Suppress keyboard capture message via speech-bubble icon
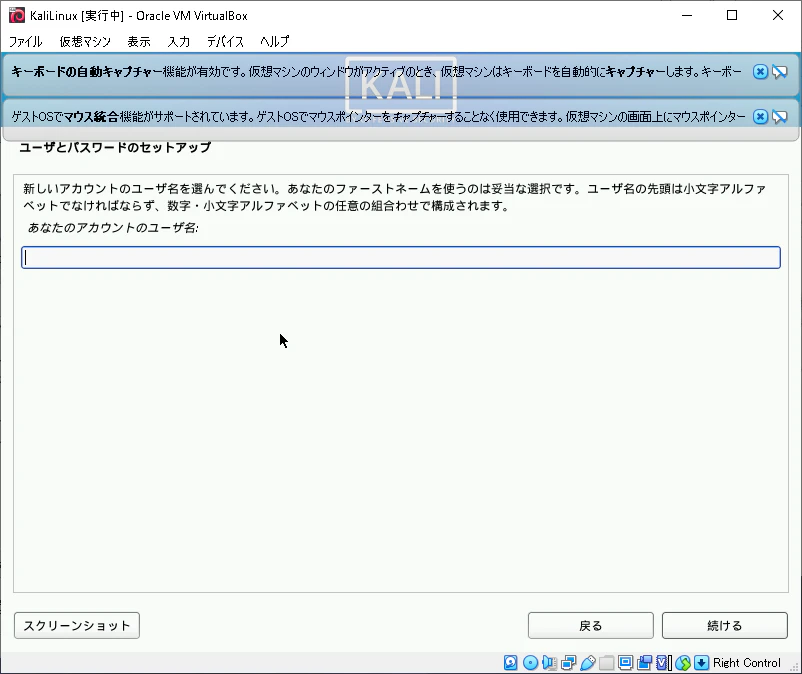802x674 pixels. coord(779,72)
